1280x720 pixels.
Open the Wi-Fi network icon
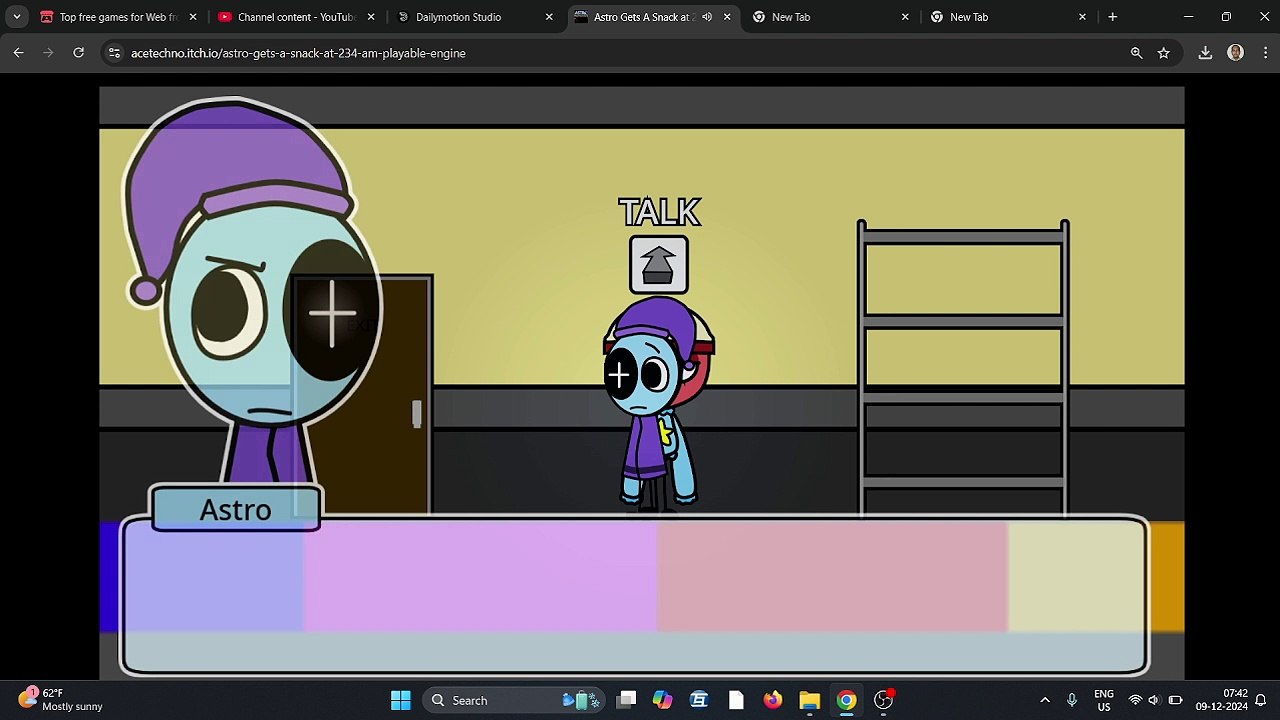tap(1135, 700)
